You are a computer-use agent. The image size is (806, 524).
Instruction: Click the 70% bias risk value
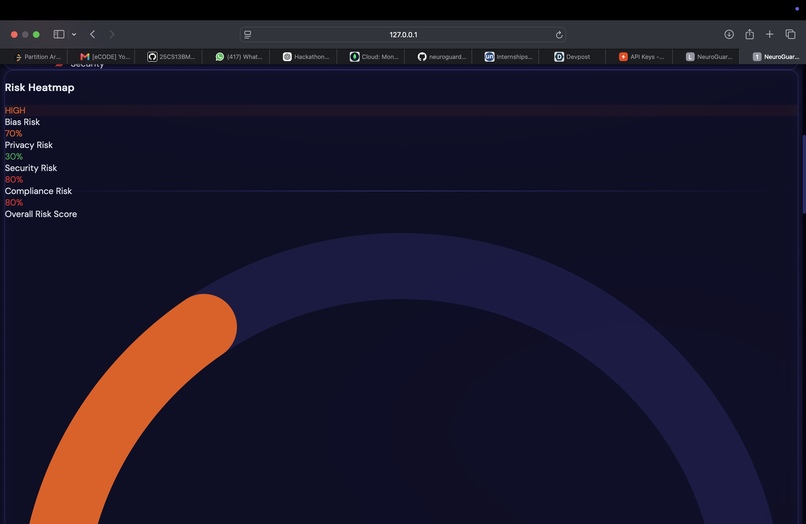(x=13, y=133)
